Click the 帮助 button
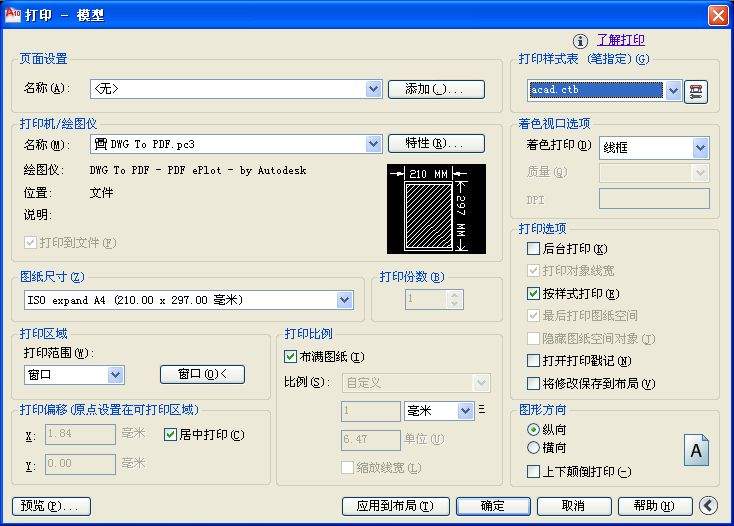The width and height of the screenshot is (734, 526). point(655,506)
